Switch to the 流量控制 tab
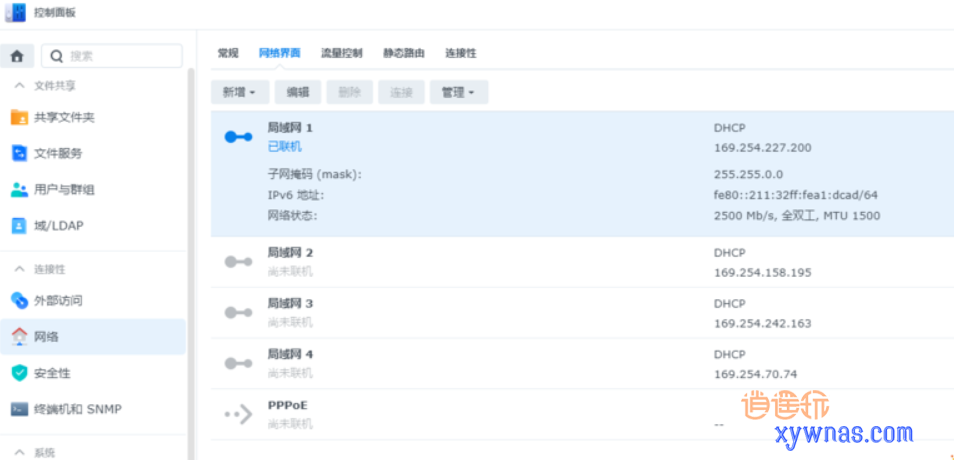This screenshot has width=954, height=460. click(342, 54)
